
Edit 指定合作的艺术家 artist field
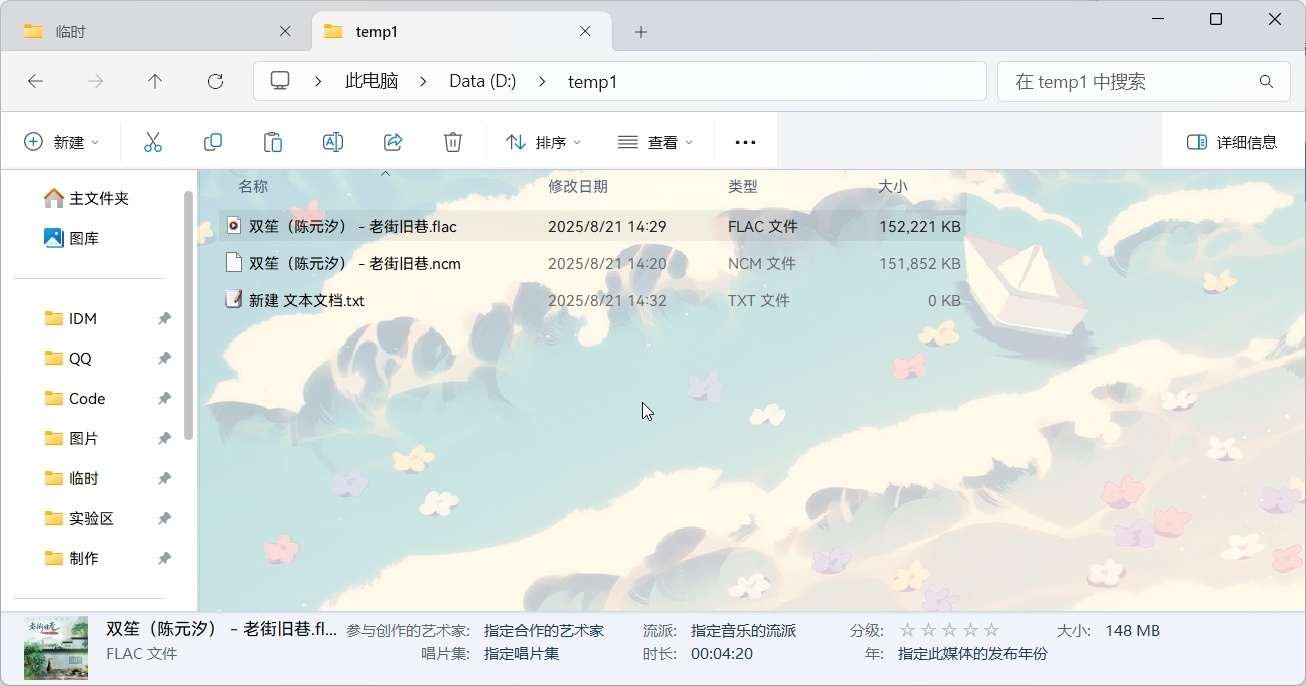pyautogui.click(x=544, y=631)
